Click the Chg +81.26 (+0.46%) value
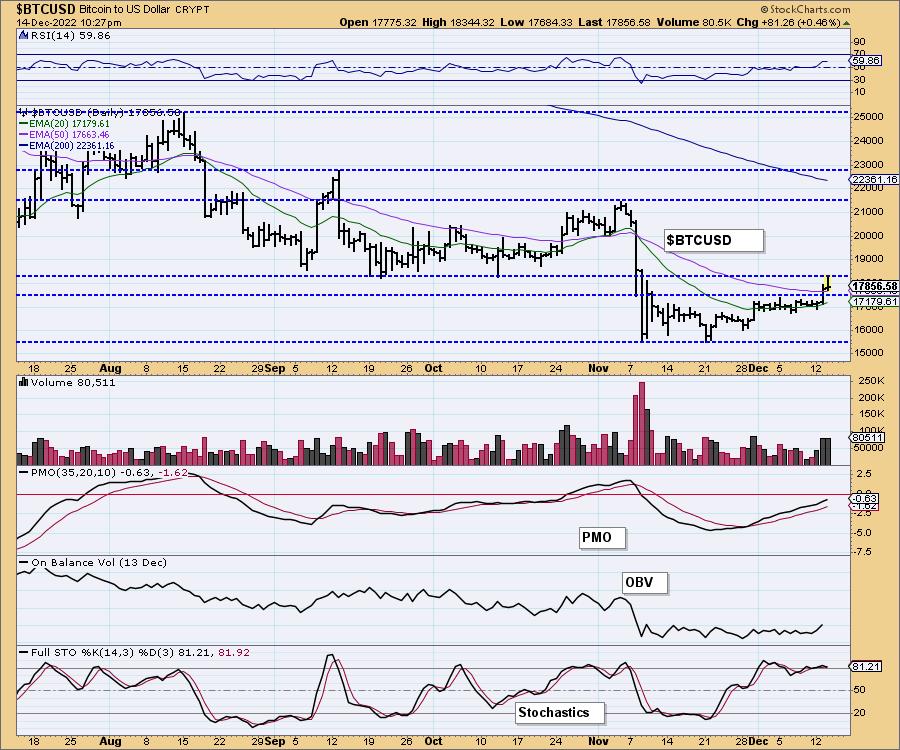 point(789,22)
